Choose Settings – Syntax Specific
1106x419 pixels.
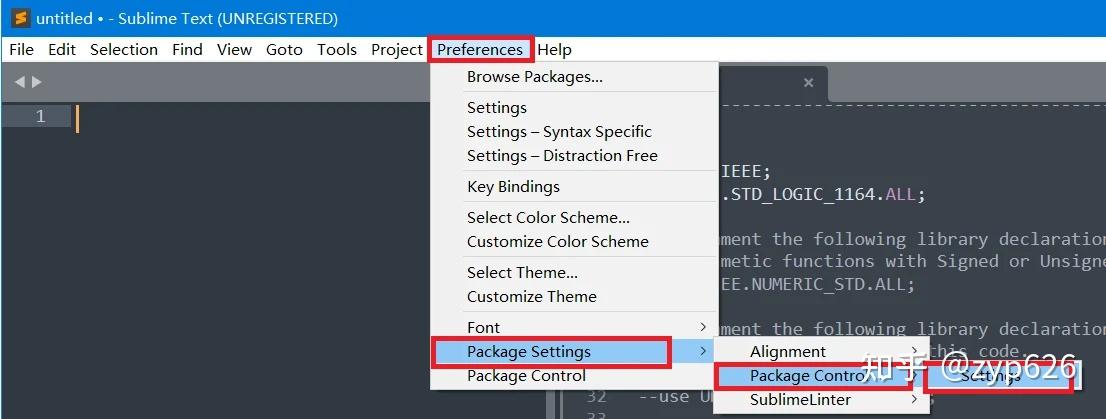[x=558, y=131]
